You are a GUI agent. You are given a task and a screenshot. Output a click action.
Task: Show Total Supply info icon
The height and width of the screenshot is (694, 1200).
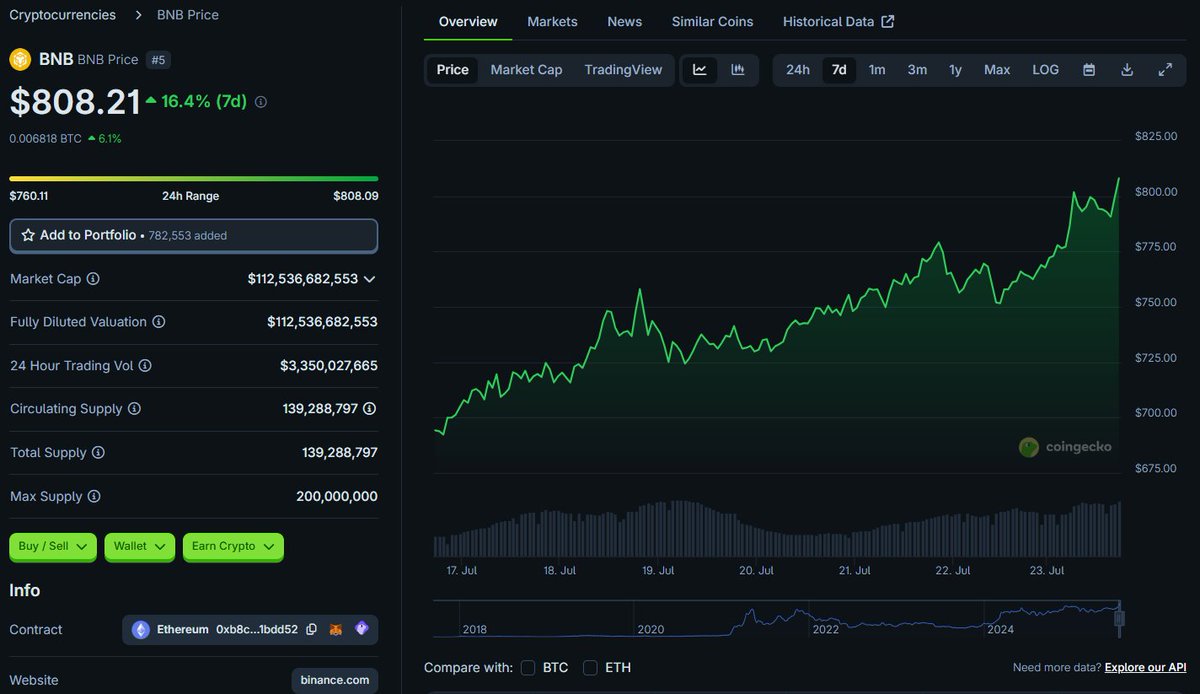[98, 453]
